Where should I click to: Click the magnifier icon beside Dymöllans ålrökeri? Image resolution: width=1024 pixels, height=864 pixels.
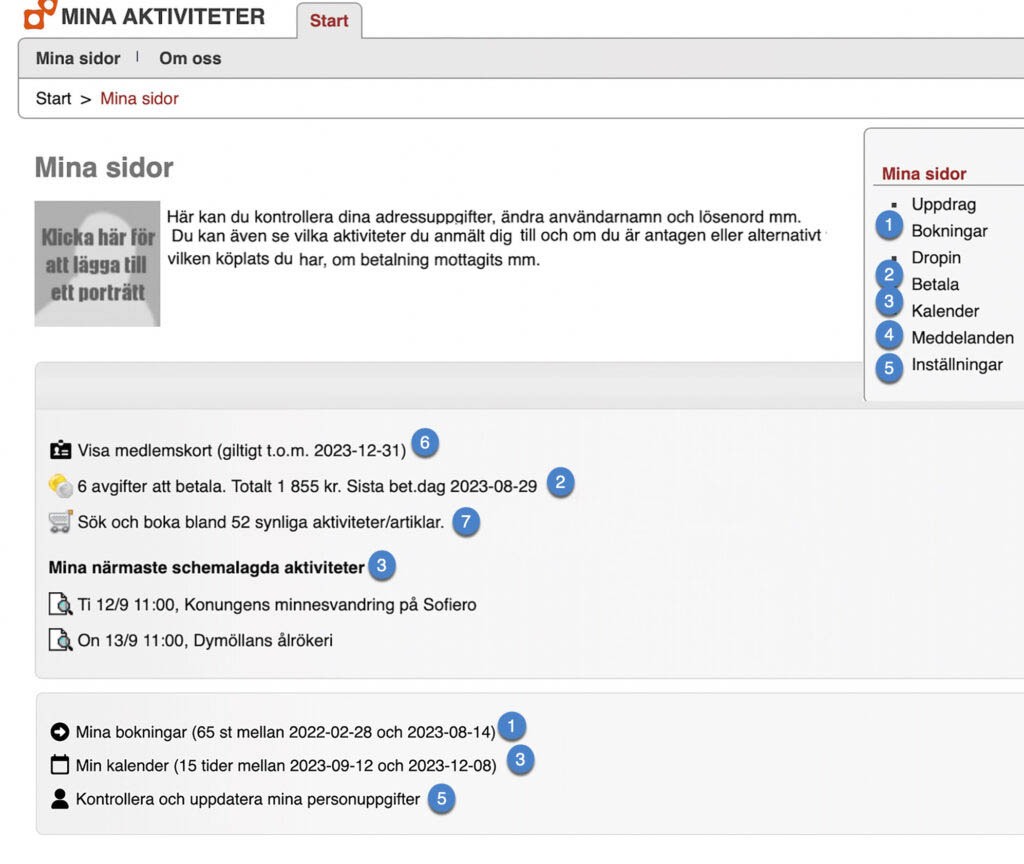(60, 640)
